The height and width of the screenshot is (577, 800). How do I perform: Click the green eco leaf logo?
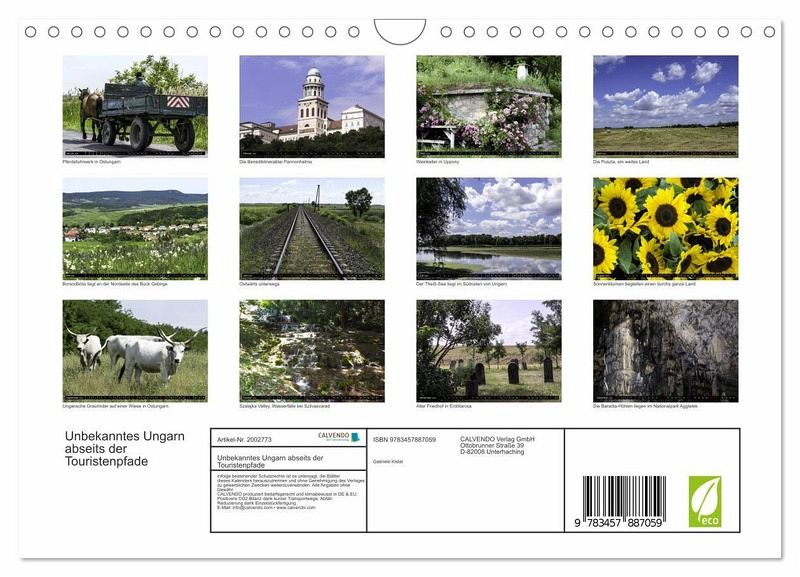click(705, 501)
